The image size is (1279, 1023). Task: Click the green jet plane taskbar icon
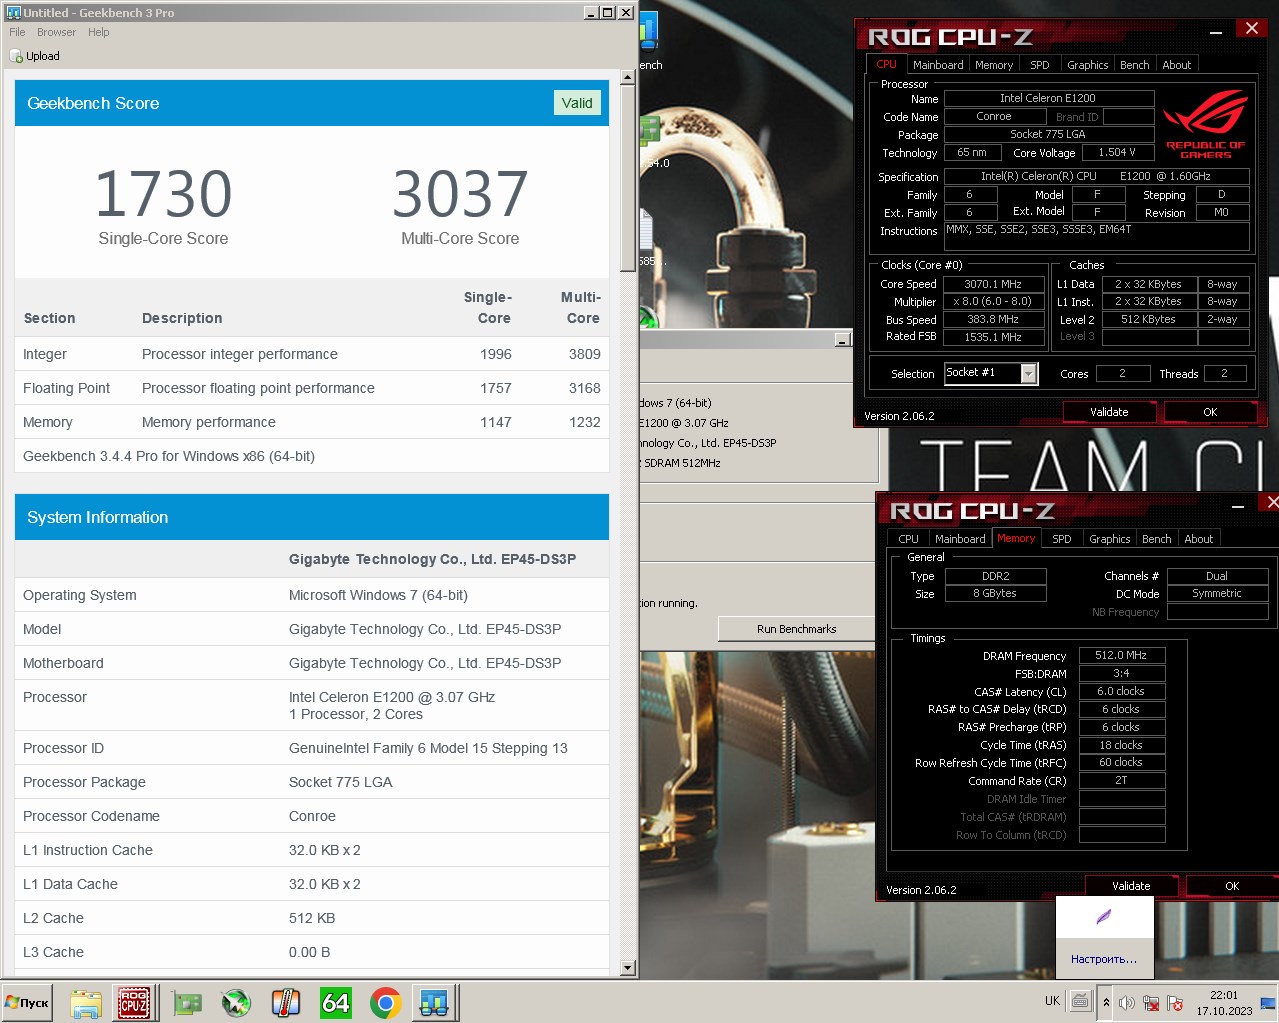click(x=236, y=1002)
